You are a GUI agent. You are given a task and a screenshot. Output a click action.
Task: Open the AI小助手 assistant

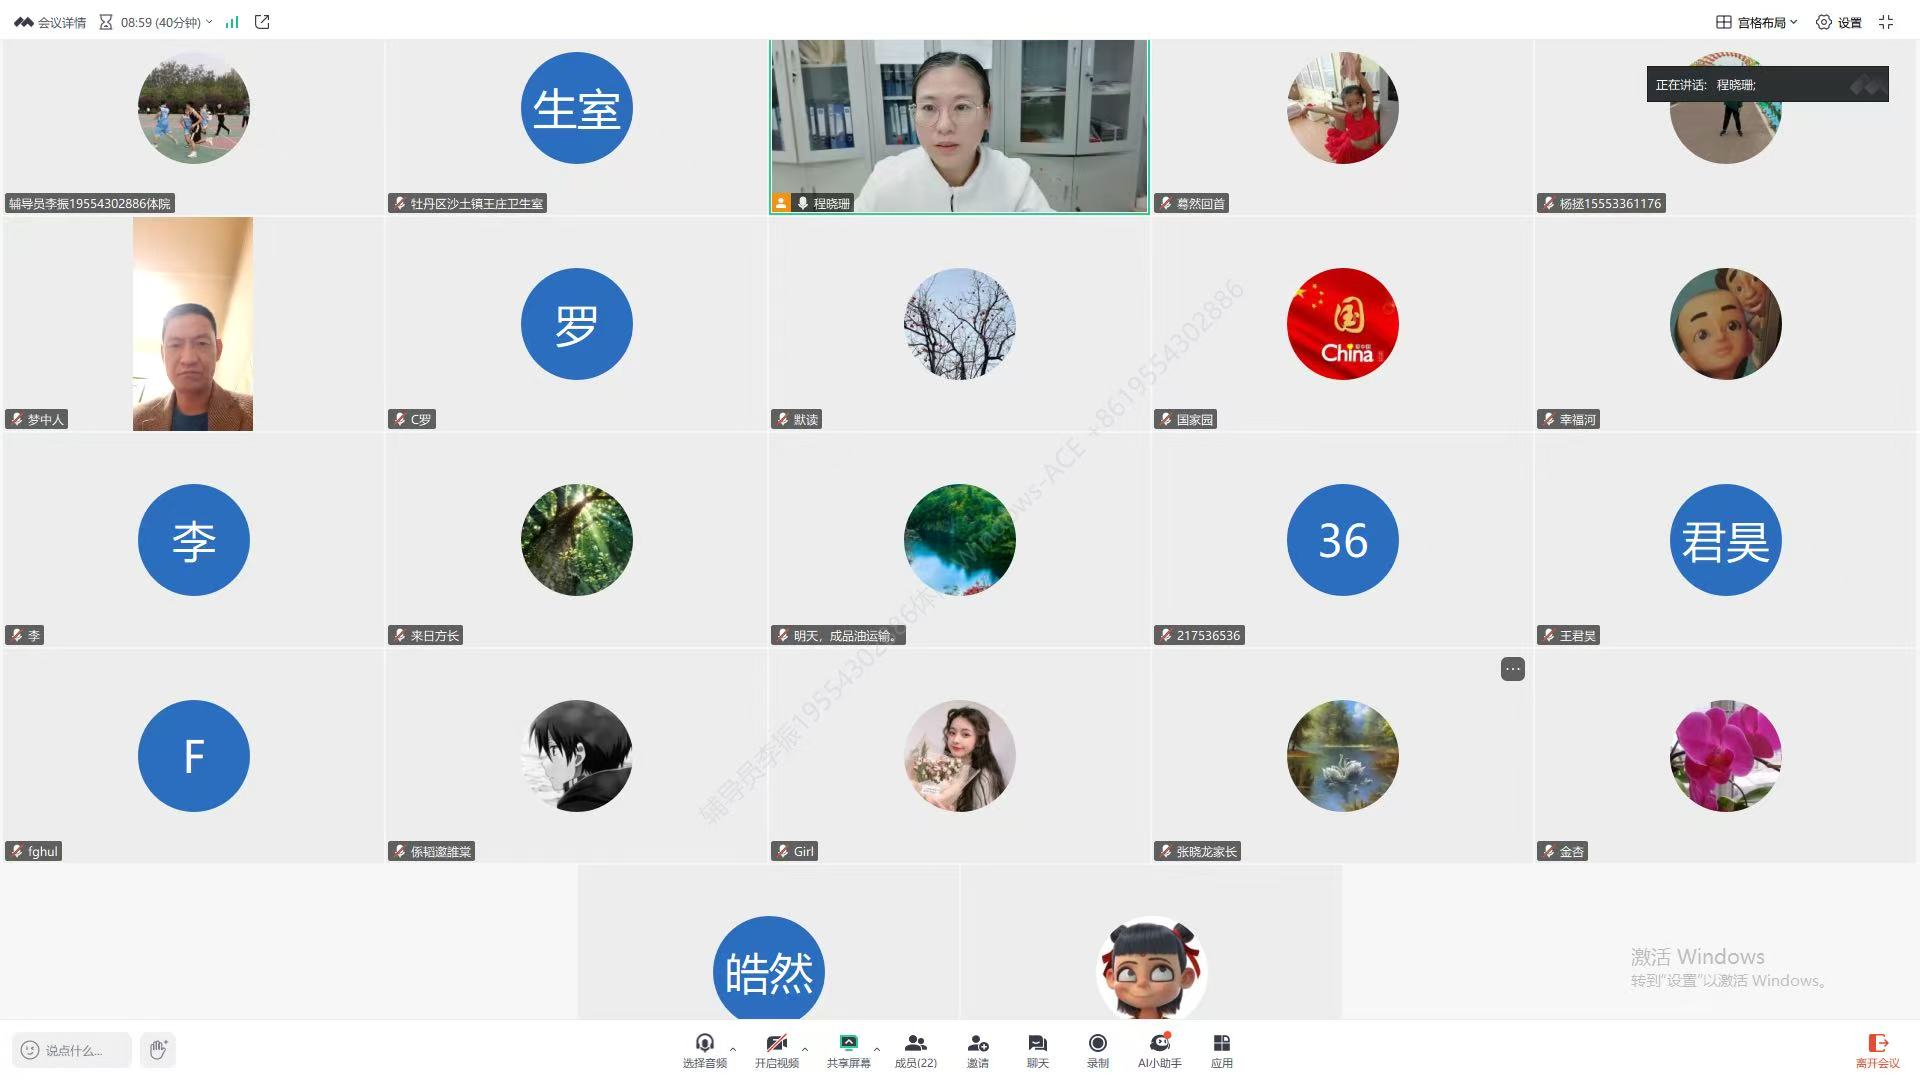[x=1159, y=1050]
